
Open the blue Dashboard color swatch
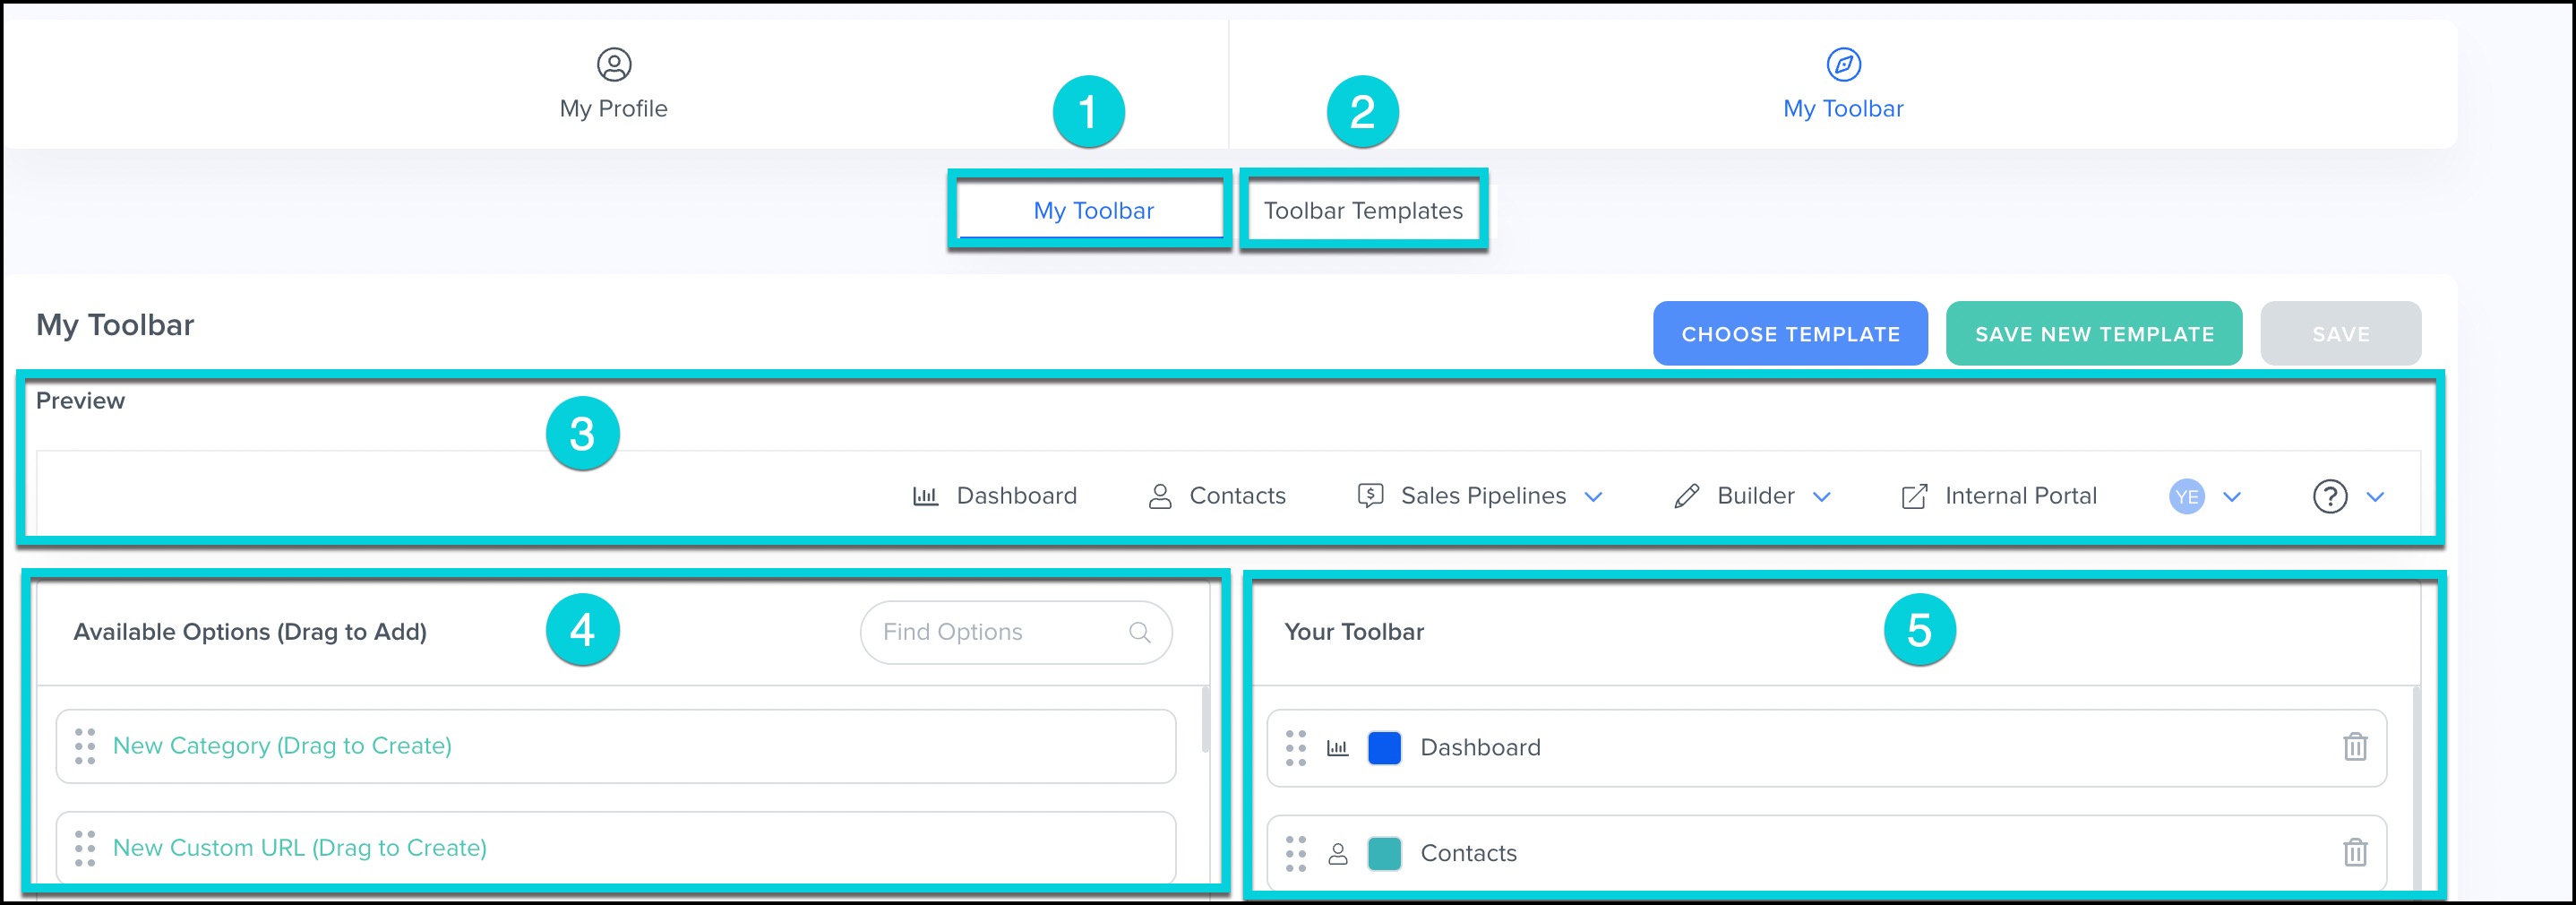(x=1383, y=748)
